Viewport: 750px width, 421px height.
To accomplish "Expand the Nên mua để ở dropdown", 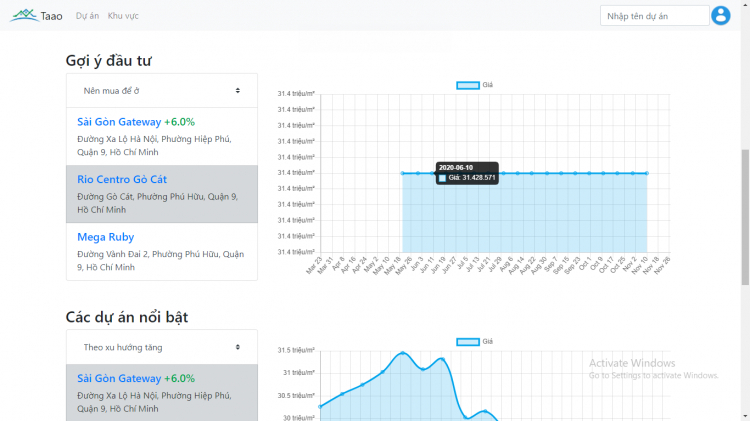I will tap(162, 91).
